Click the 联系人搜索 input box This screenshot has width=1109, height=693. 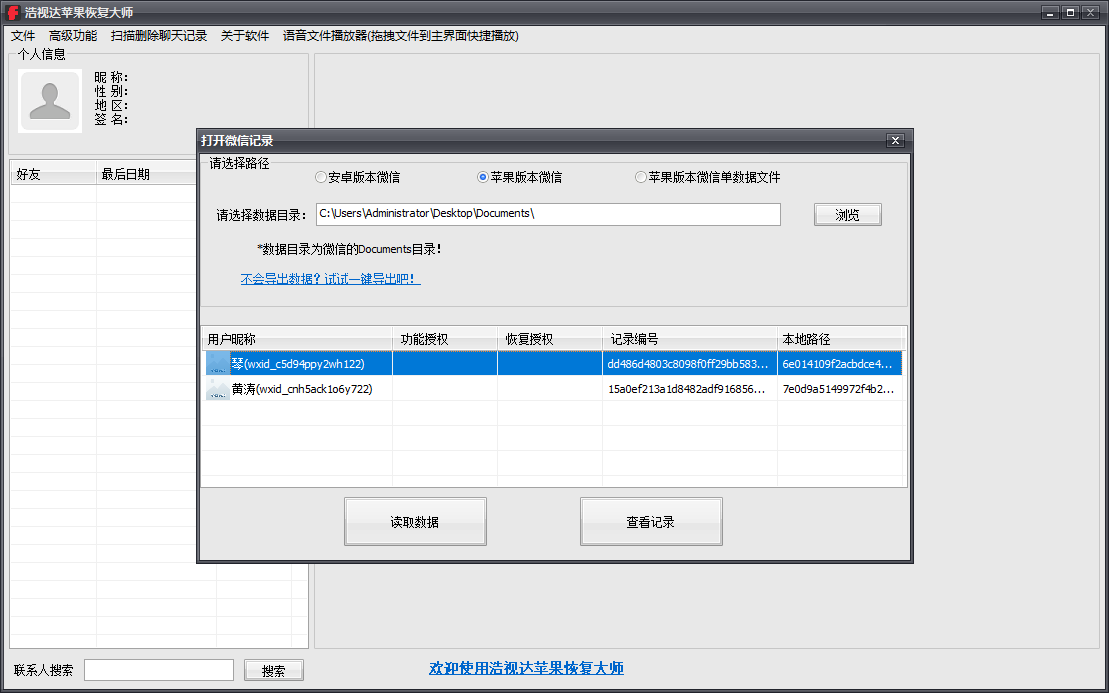click(158, 670)
